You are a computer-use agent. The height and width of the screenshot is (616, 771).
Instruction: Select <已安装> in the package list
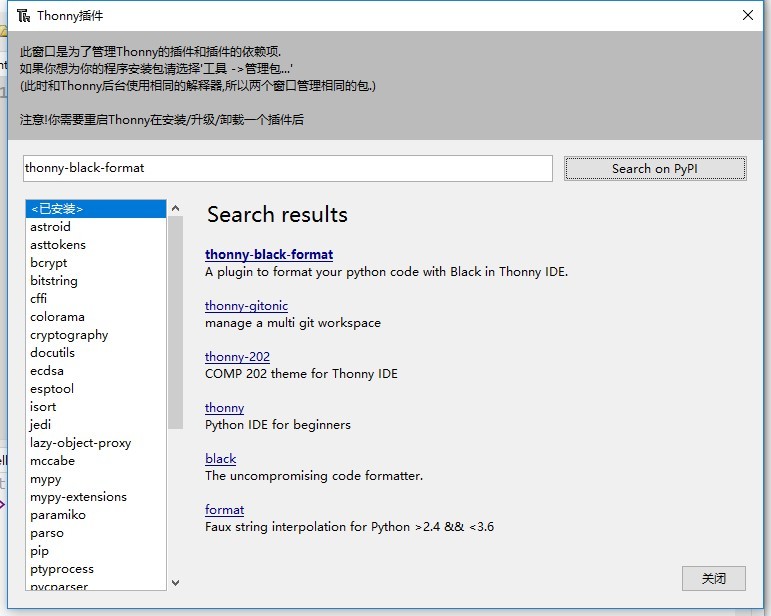coord(57,209)
